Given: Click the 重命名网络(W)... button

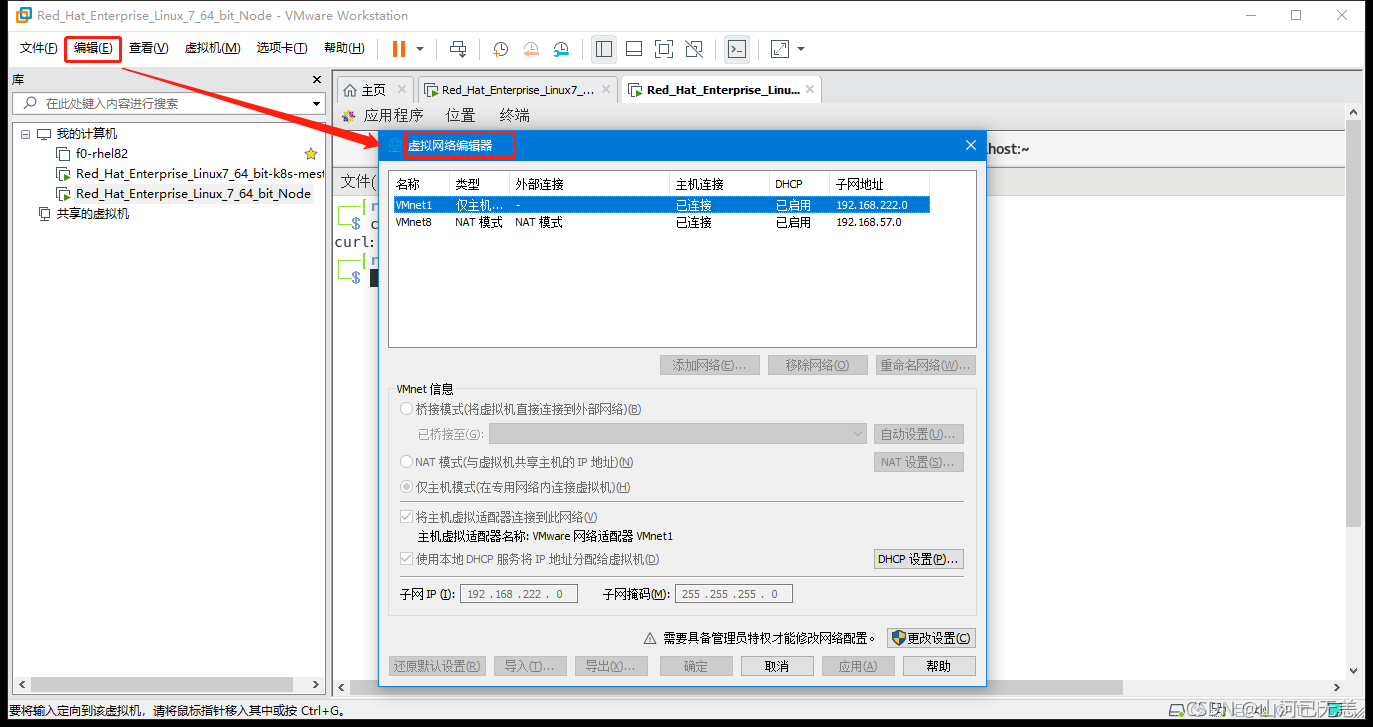Looking at the screenshot, I should pyautogui.click(x=925, y=365).
